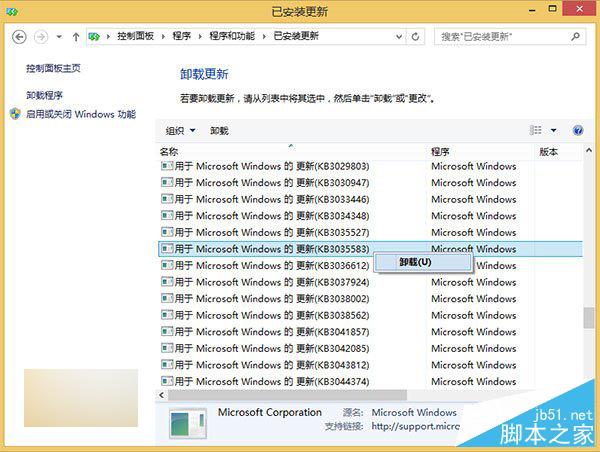The width and height of the screenshot is (600, 452).
Task: Click the forward navigation arrow
Action: click(41, 37)
